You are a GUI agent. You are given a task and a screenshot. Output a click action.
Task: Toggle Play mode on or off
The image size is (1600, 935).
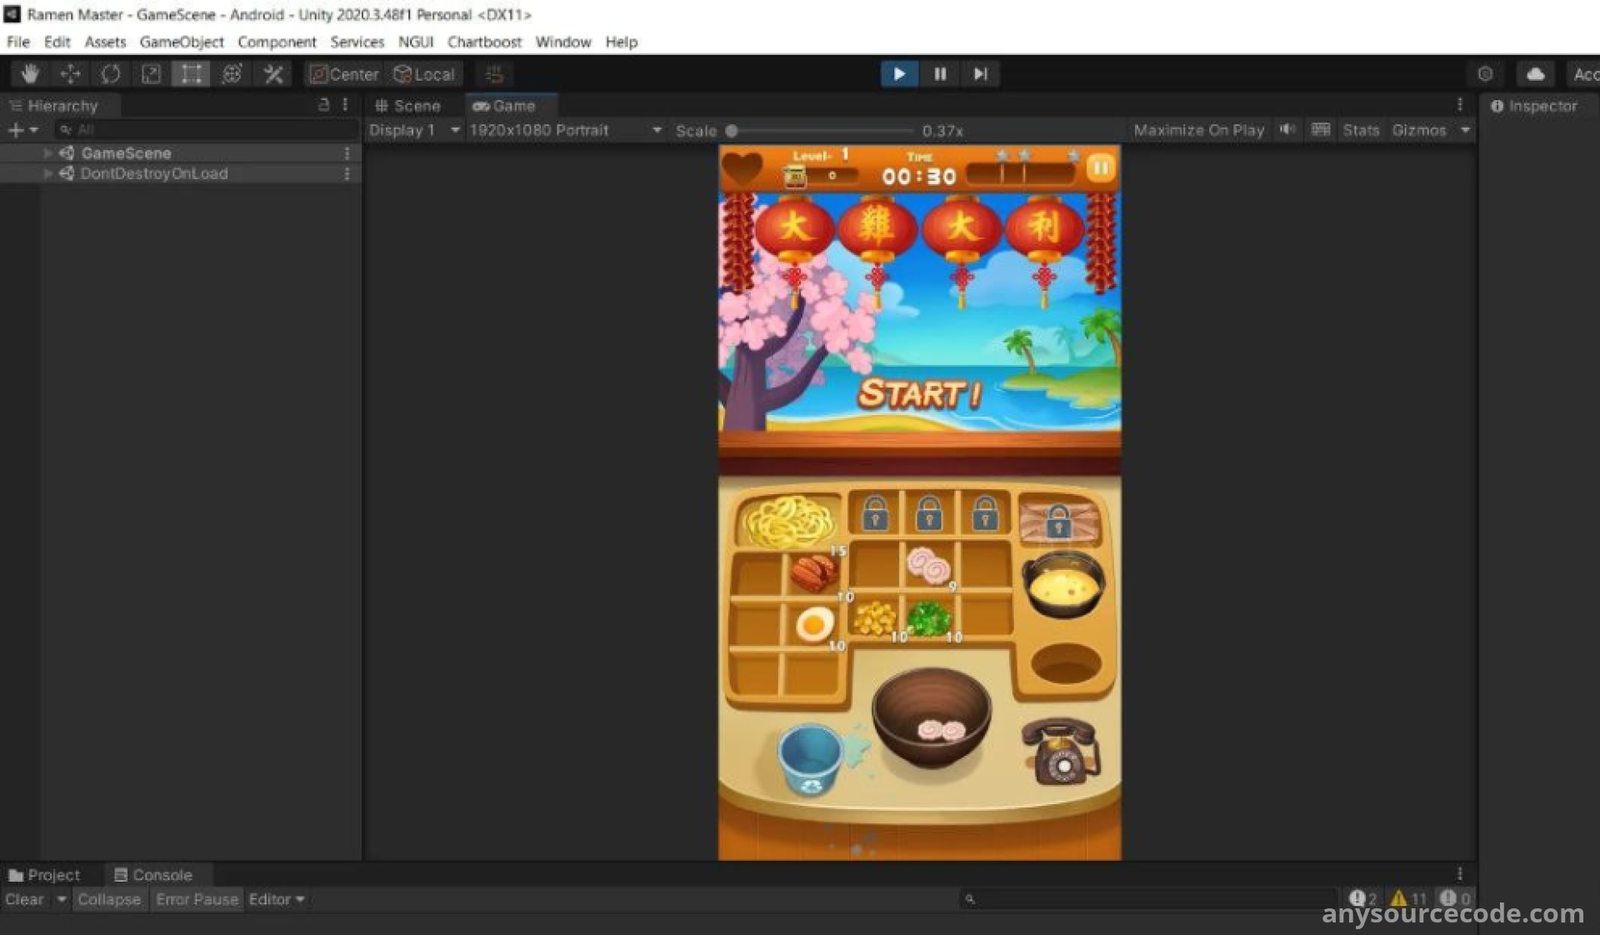tap(899, 74)
